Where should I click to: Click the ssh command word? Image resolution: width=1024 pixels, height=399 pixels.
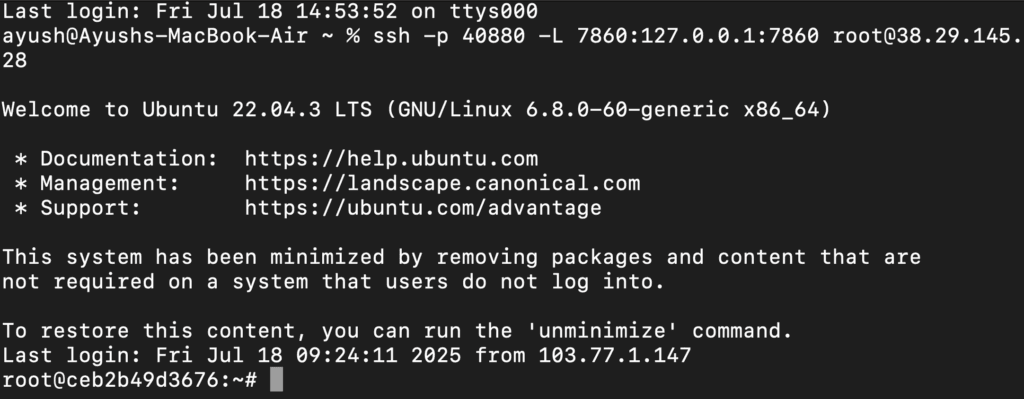coord(392,36)
